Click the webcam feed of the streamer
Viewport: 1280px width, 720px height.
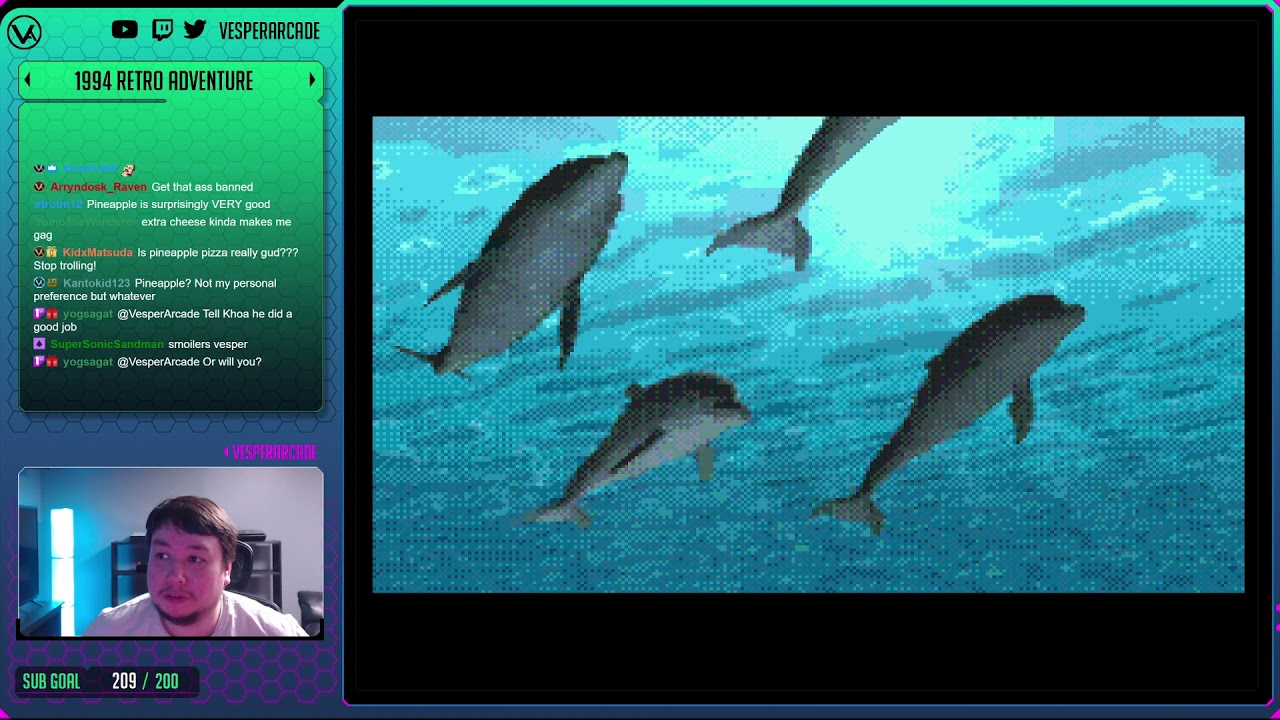click(x=171, y=553)
